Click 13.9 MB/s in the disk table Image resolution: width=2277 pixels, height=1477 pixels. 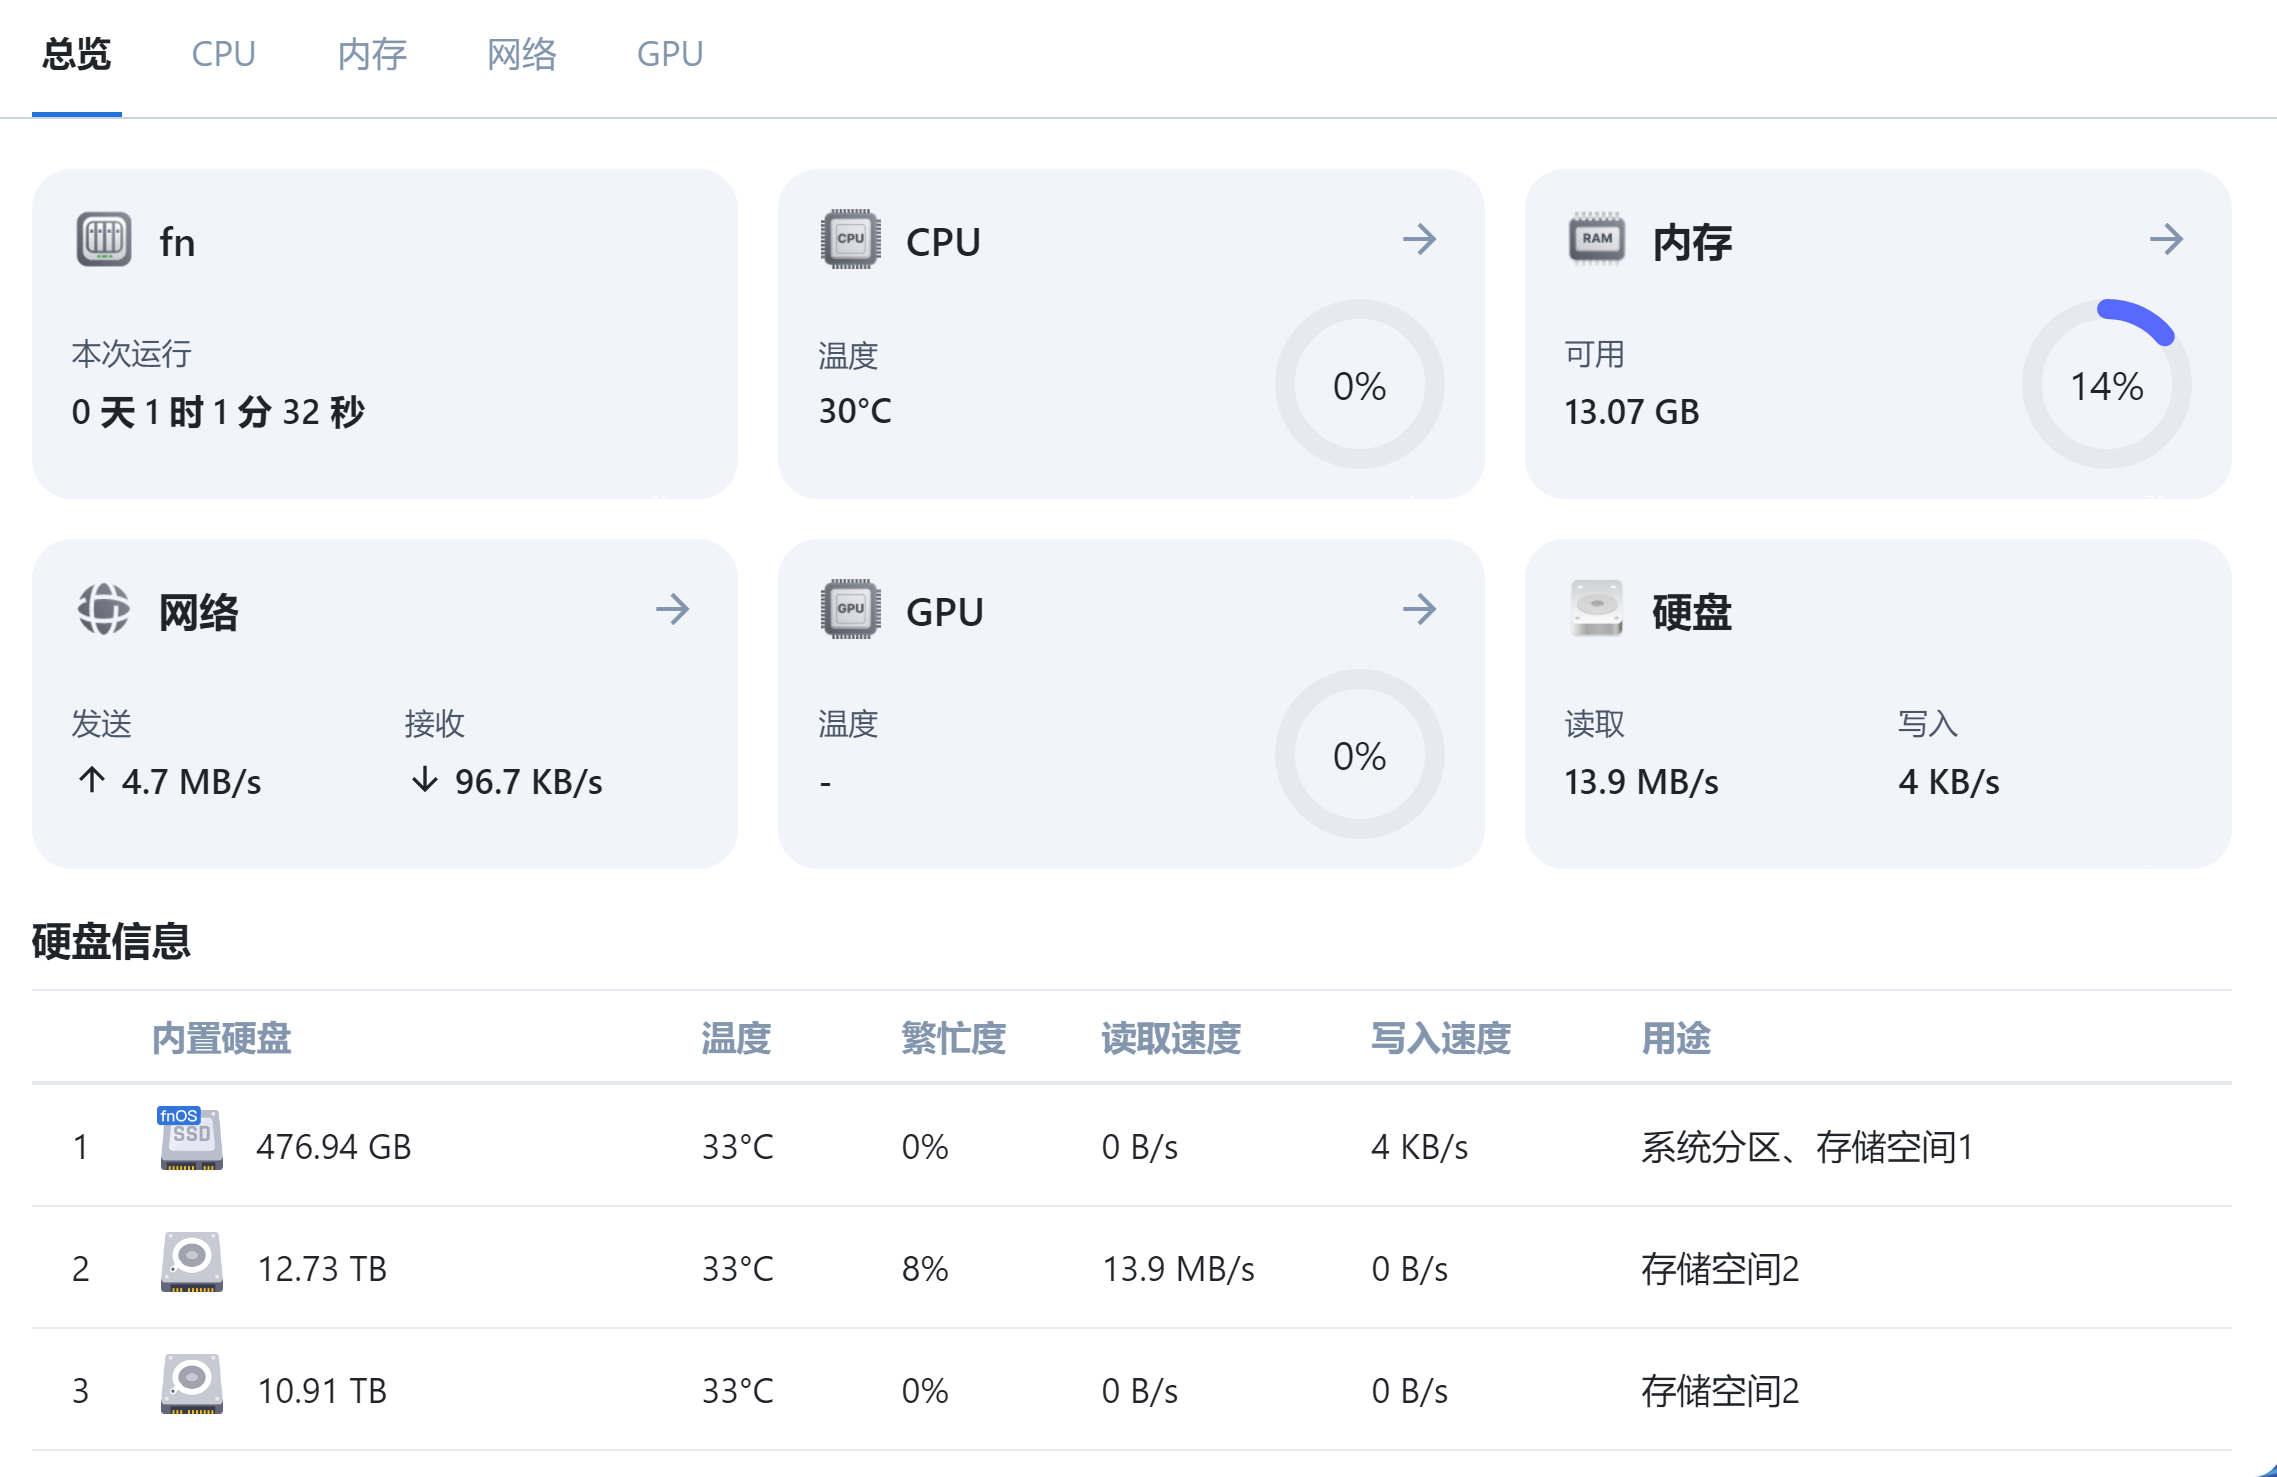(x=1178, y=1269)
